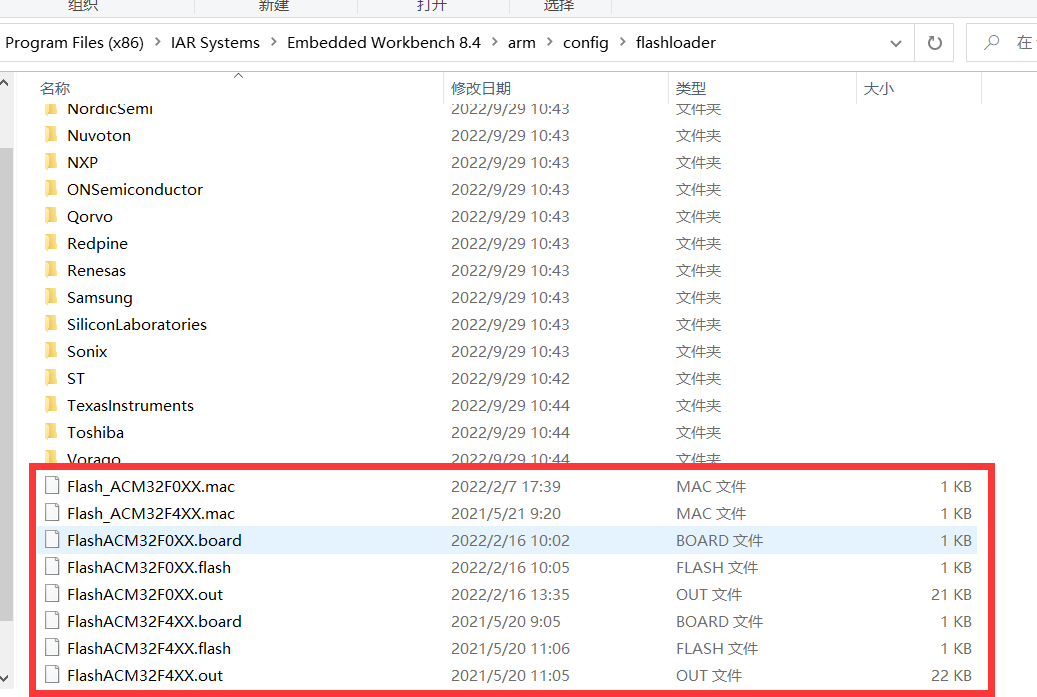
Task: Select the FlashACM32F0XX.flash file icon
Action: pyautogui.click(x=52, y=567)
